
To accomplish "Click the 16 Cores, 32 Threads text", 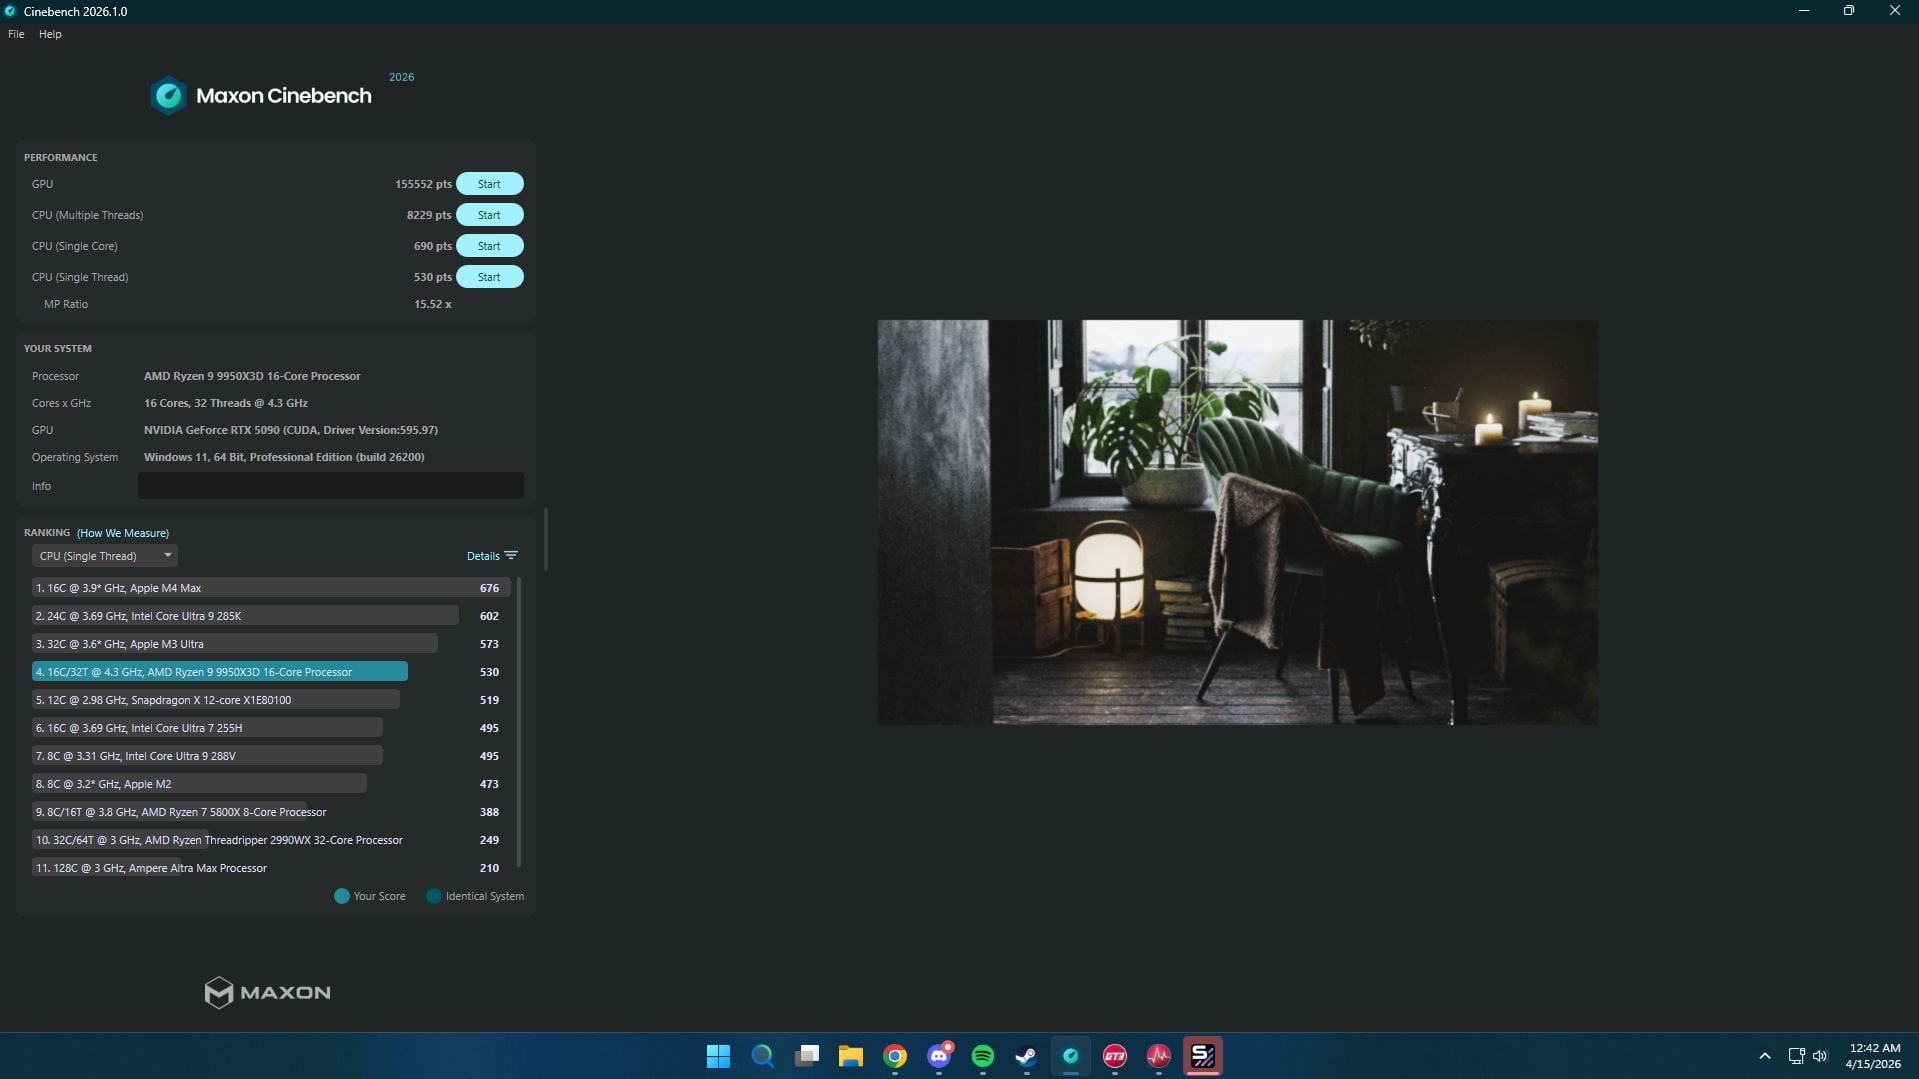I will (x=226, y=403).
